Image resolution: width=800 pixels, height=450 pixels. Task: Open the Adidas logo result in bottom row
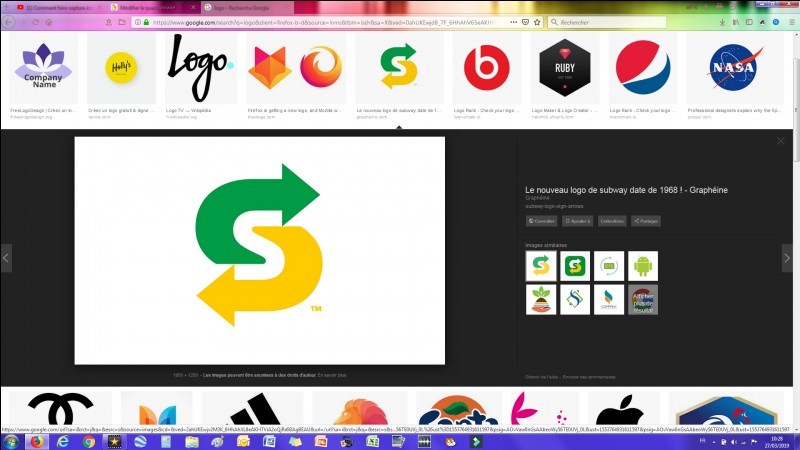tap(255, 408)
